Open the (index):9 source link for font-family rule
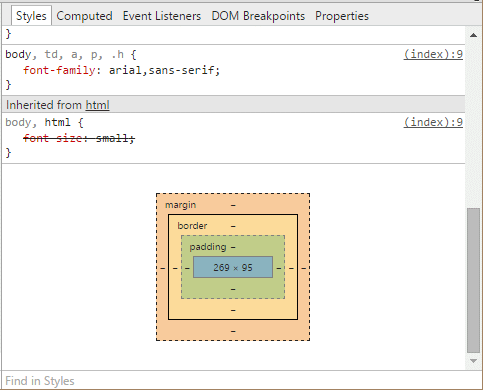The width and height of the screenshot is (483, 390). click(433, 54)
